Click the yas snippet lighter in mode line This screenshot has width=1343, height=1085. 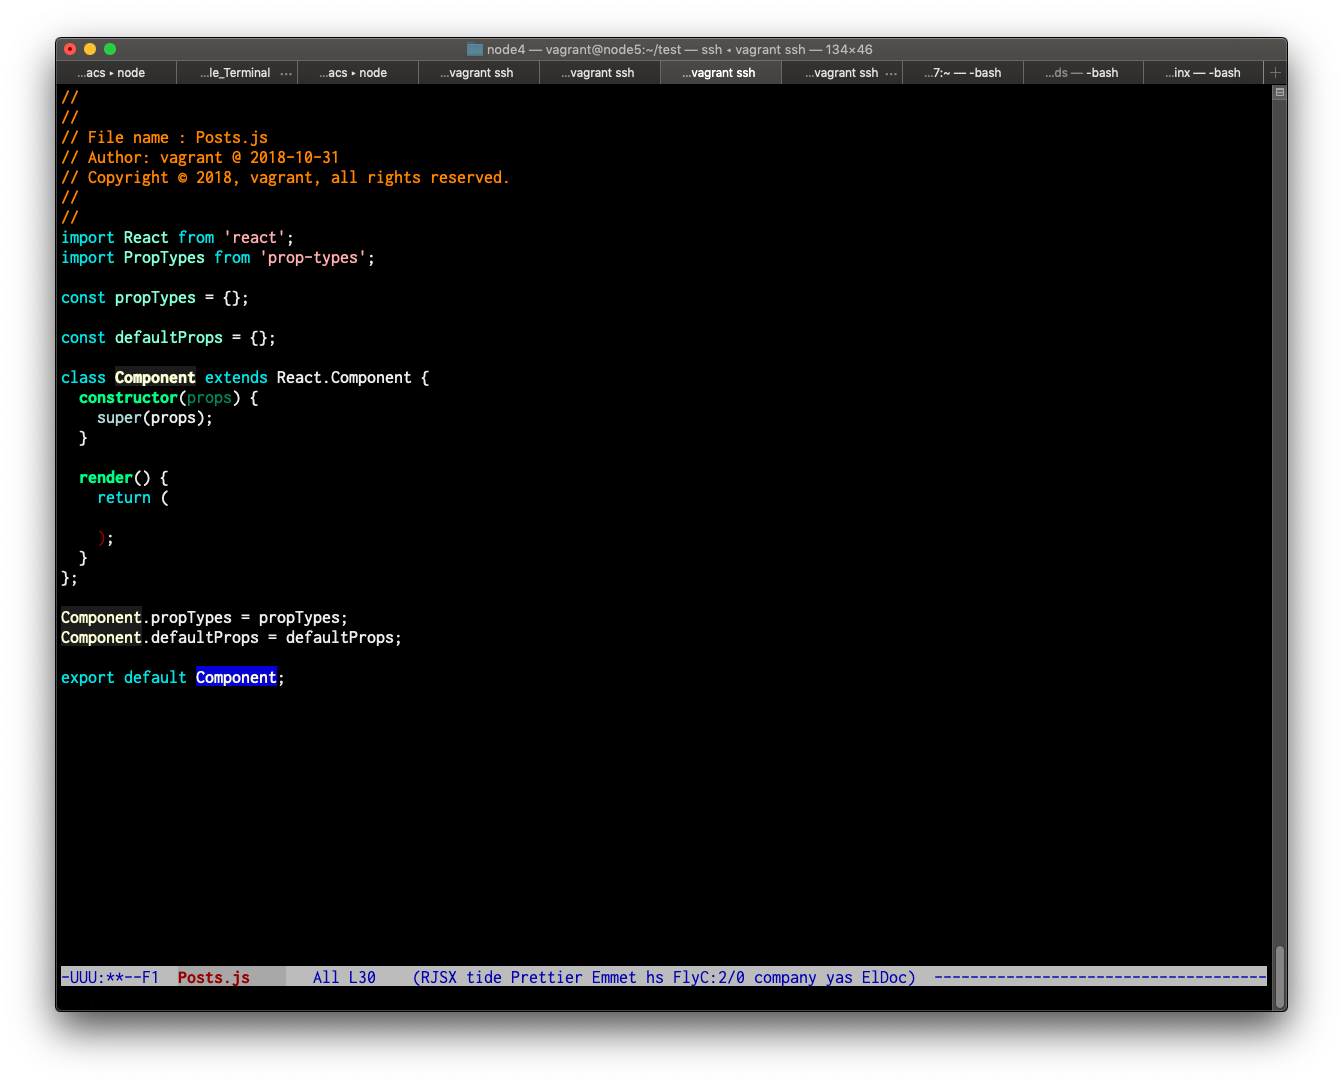[838, 977]
